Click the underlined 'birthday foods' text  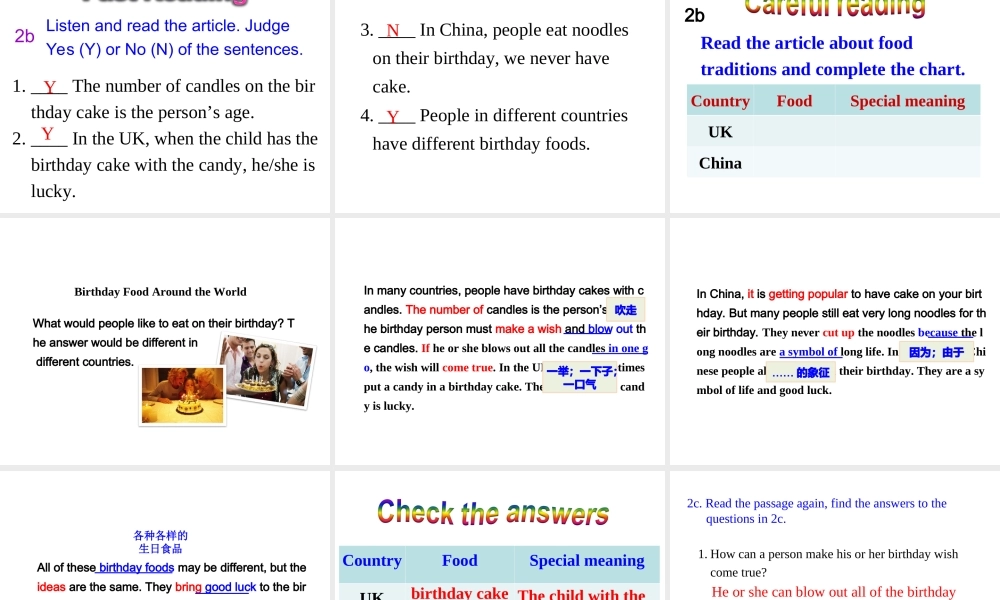click(136, 568)
